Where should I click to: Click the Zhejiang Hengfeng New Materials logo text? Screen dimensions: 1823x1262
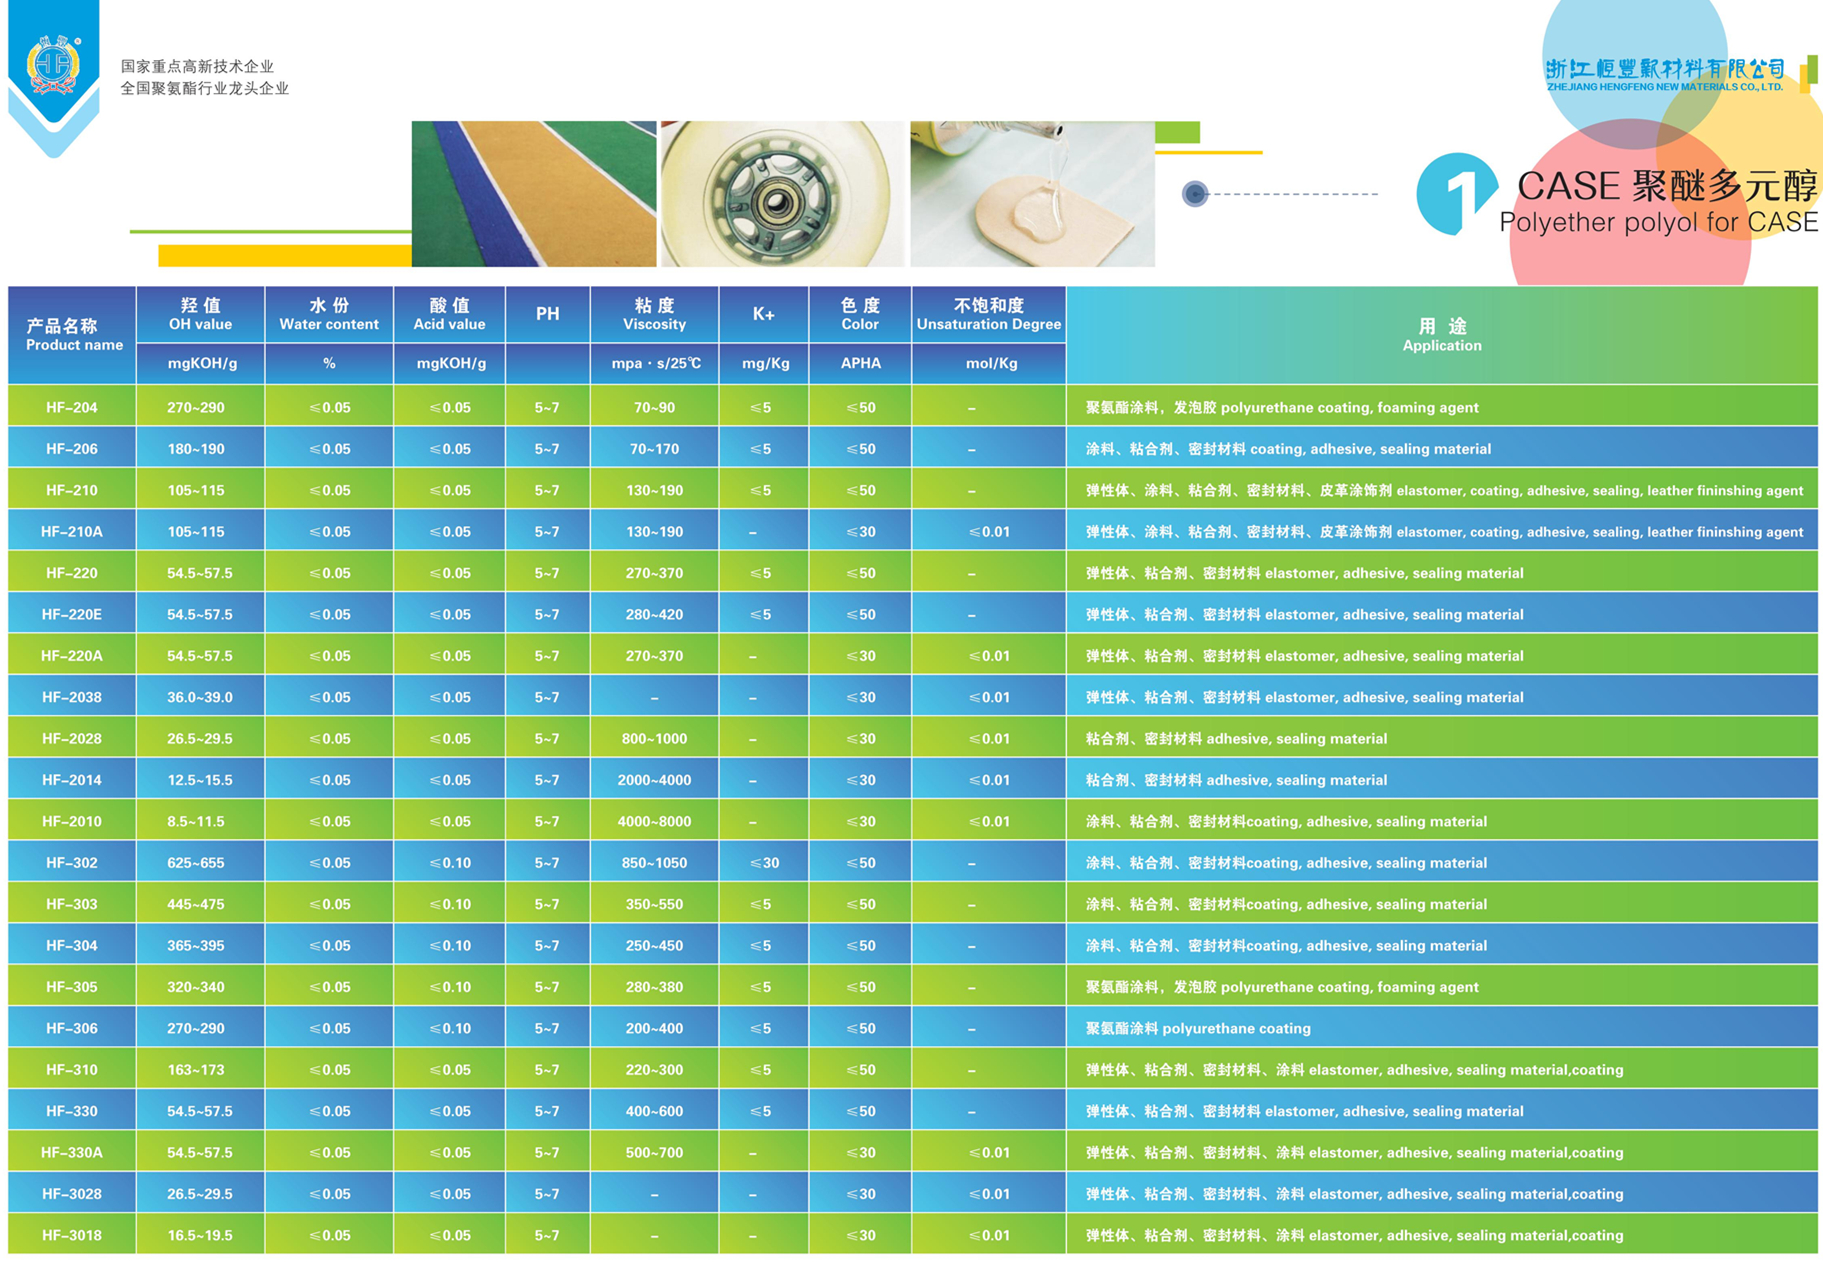(x=1664, y=74)
